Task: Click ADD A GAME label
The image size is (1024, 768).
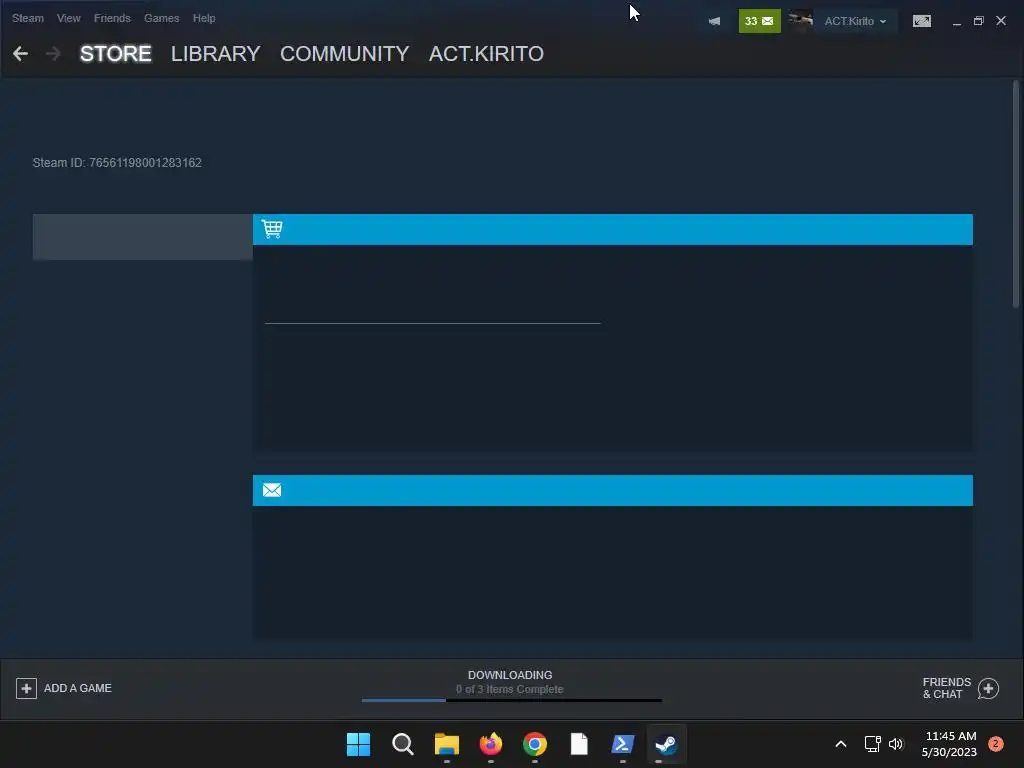Action: [x=78, y=688]
